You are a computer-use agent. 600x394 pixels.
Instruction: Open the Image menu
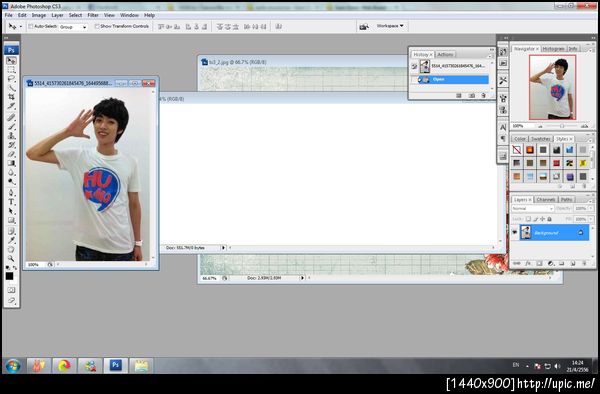(39, 15)
